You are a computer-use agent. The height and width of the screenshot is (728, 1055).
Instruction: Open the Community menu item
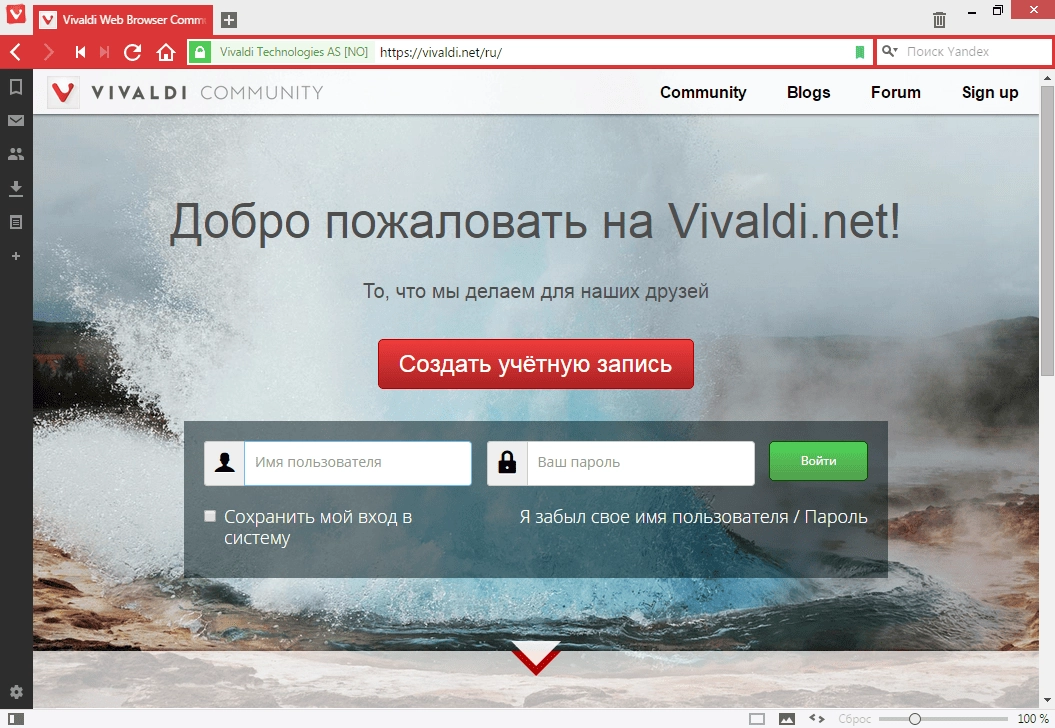[x=703, y=92]
